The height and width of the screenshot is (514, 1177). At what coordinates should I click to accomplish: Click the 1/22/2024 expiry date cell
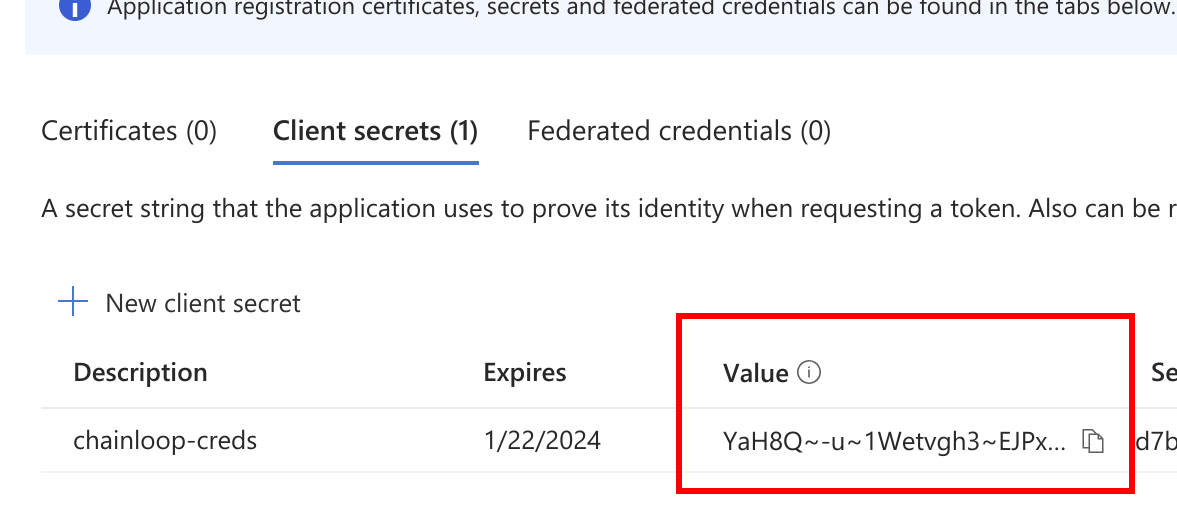(x=542, y=440)
